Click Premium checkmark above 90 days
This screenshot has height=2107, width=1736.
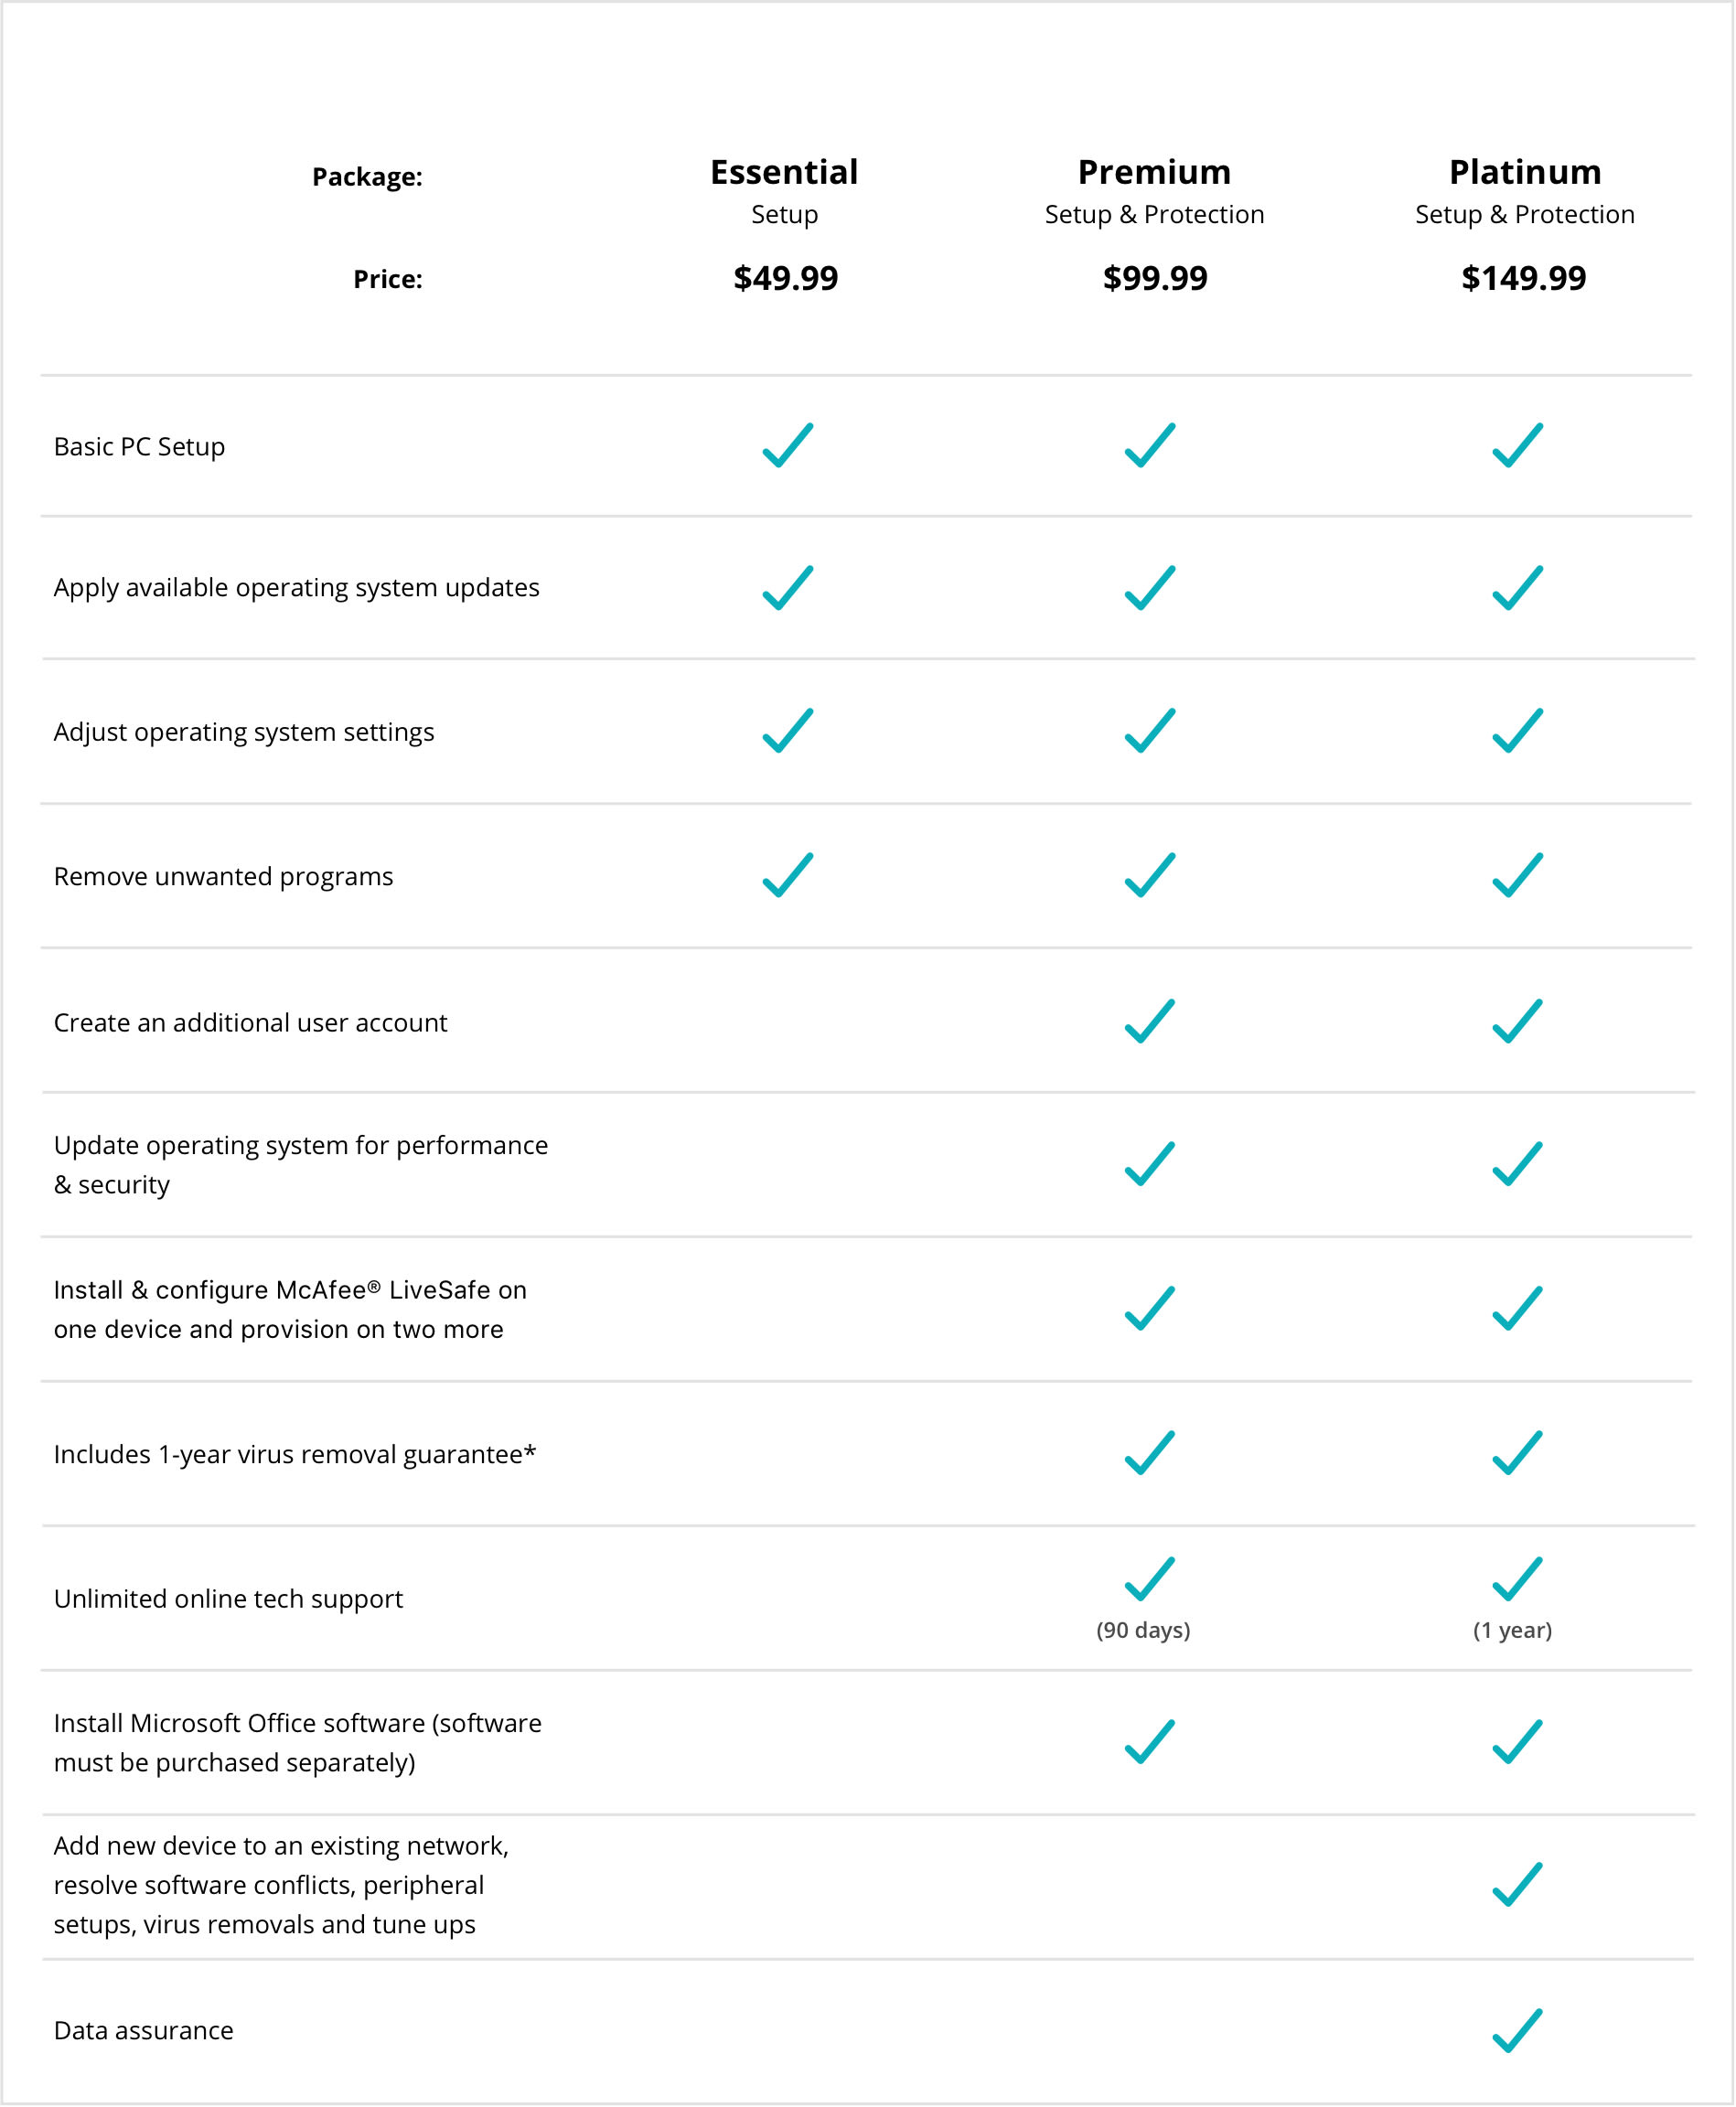[1150, 1579]
